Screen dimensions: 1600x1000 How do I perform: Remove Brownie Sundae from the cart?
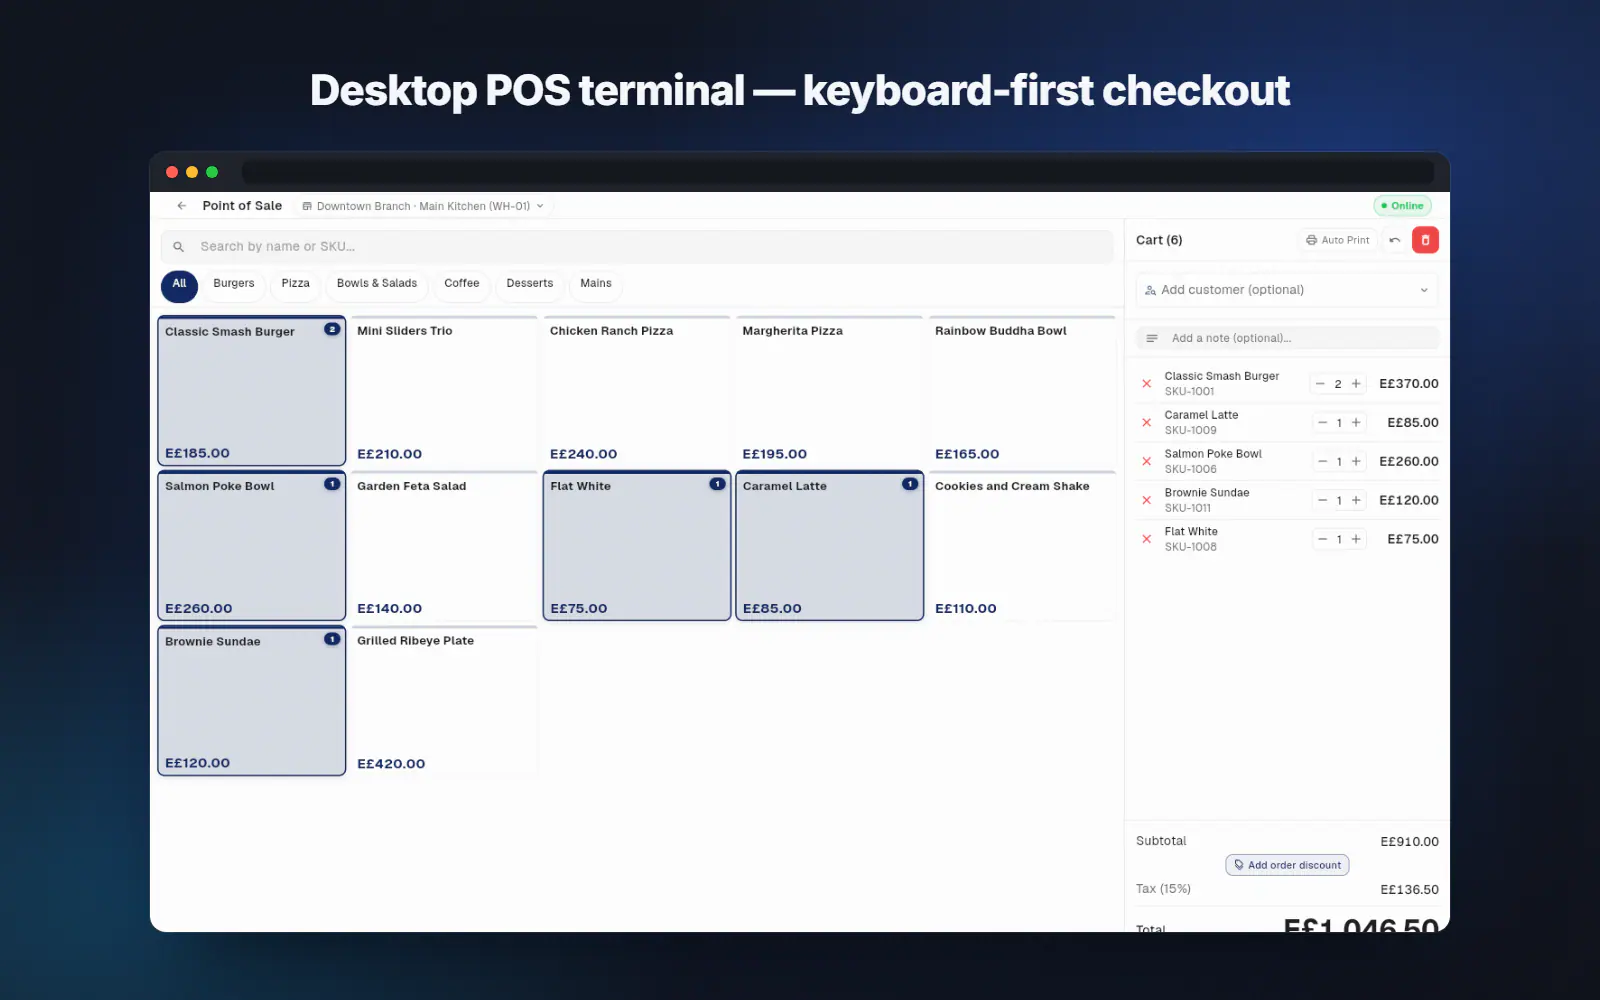pos(1147,500)
